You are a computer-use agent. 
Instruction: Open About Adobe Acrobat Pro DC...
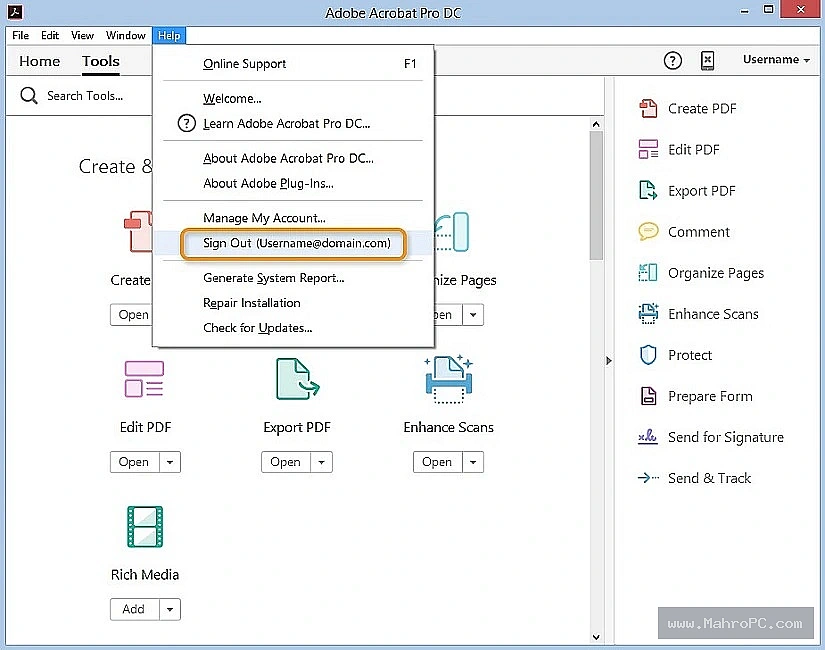tap(293, 158)
